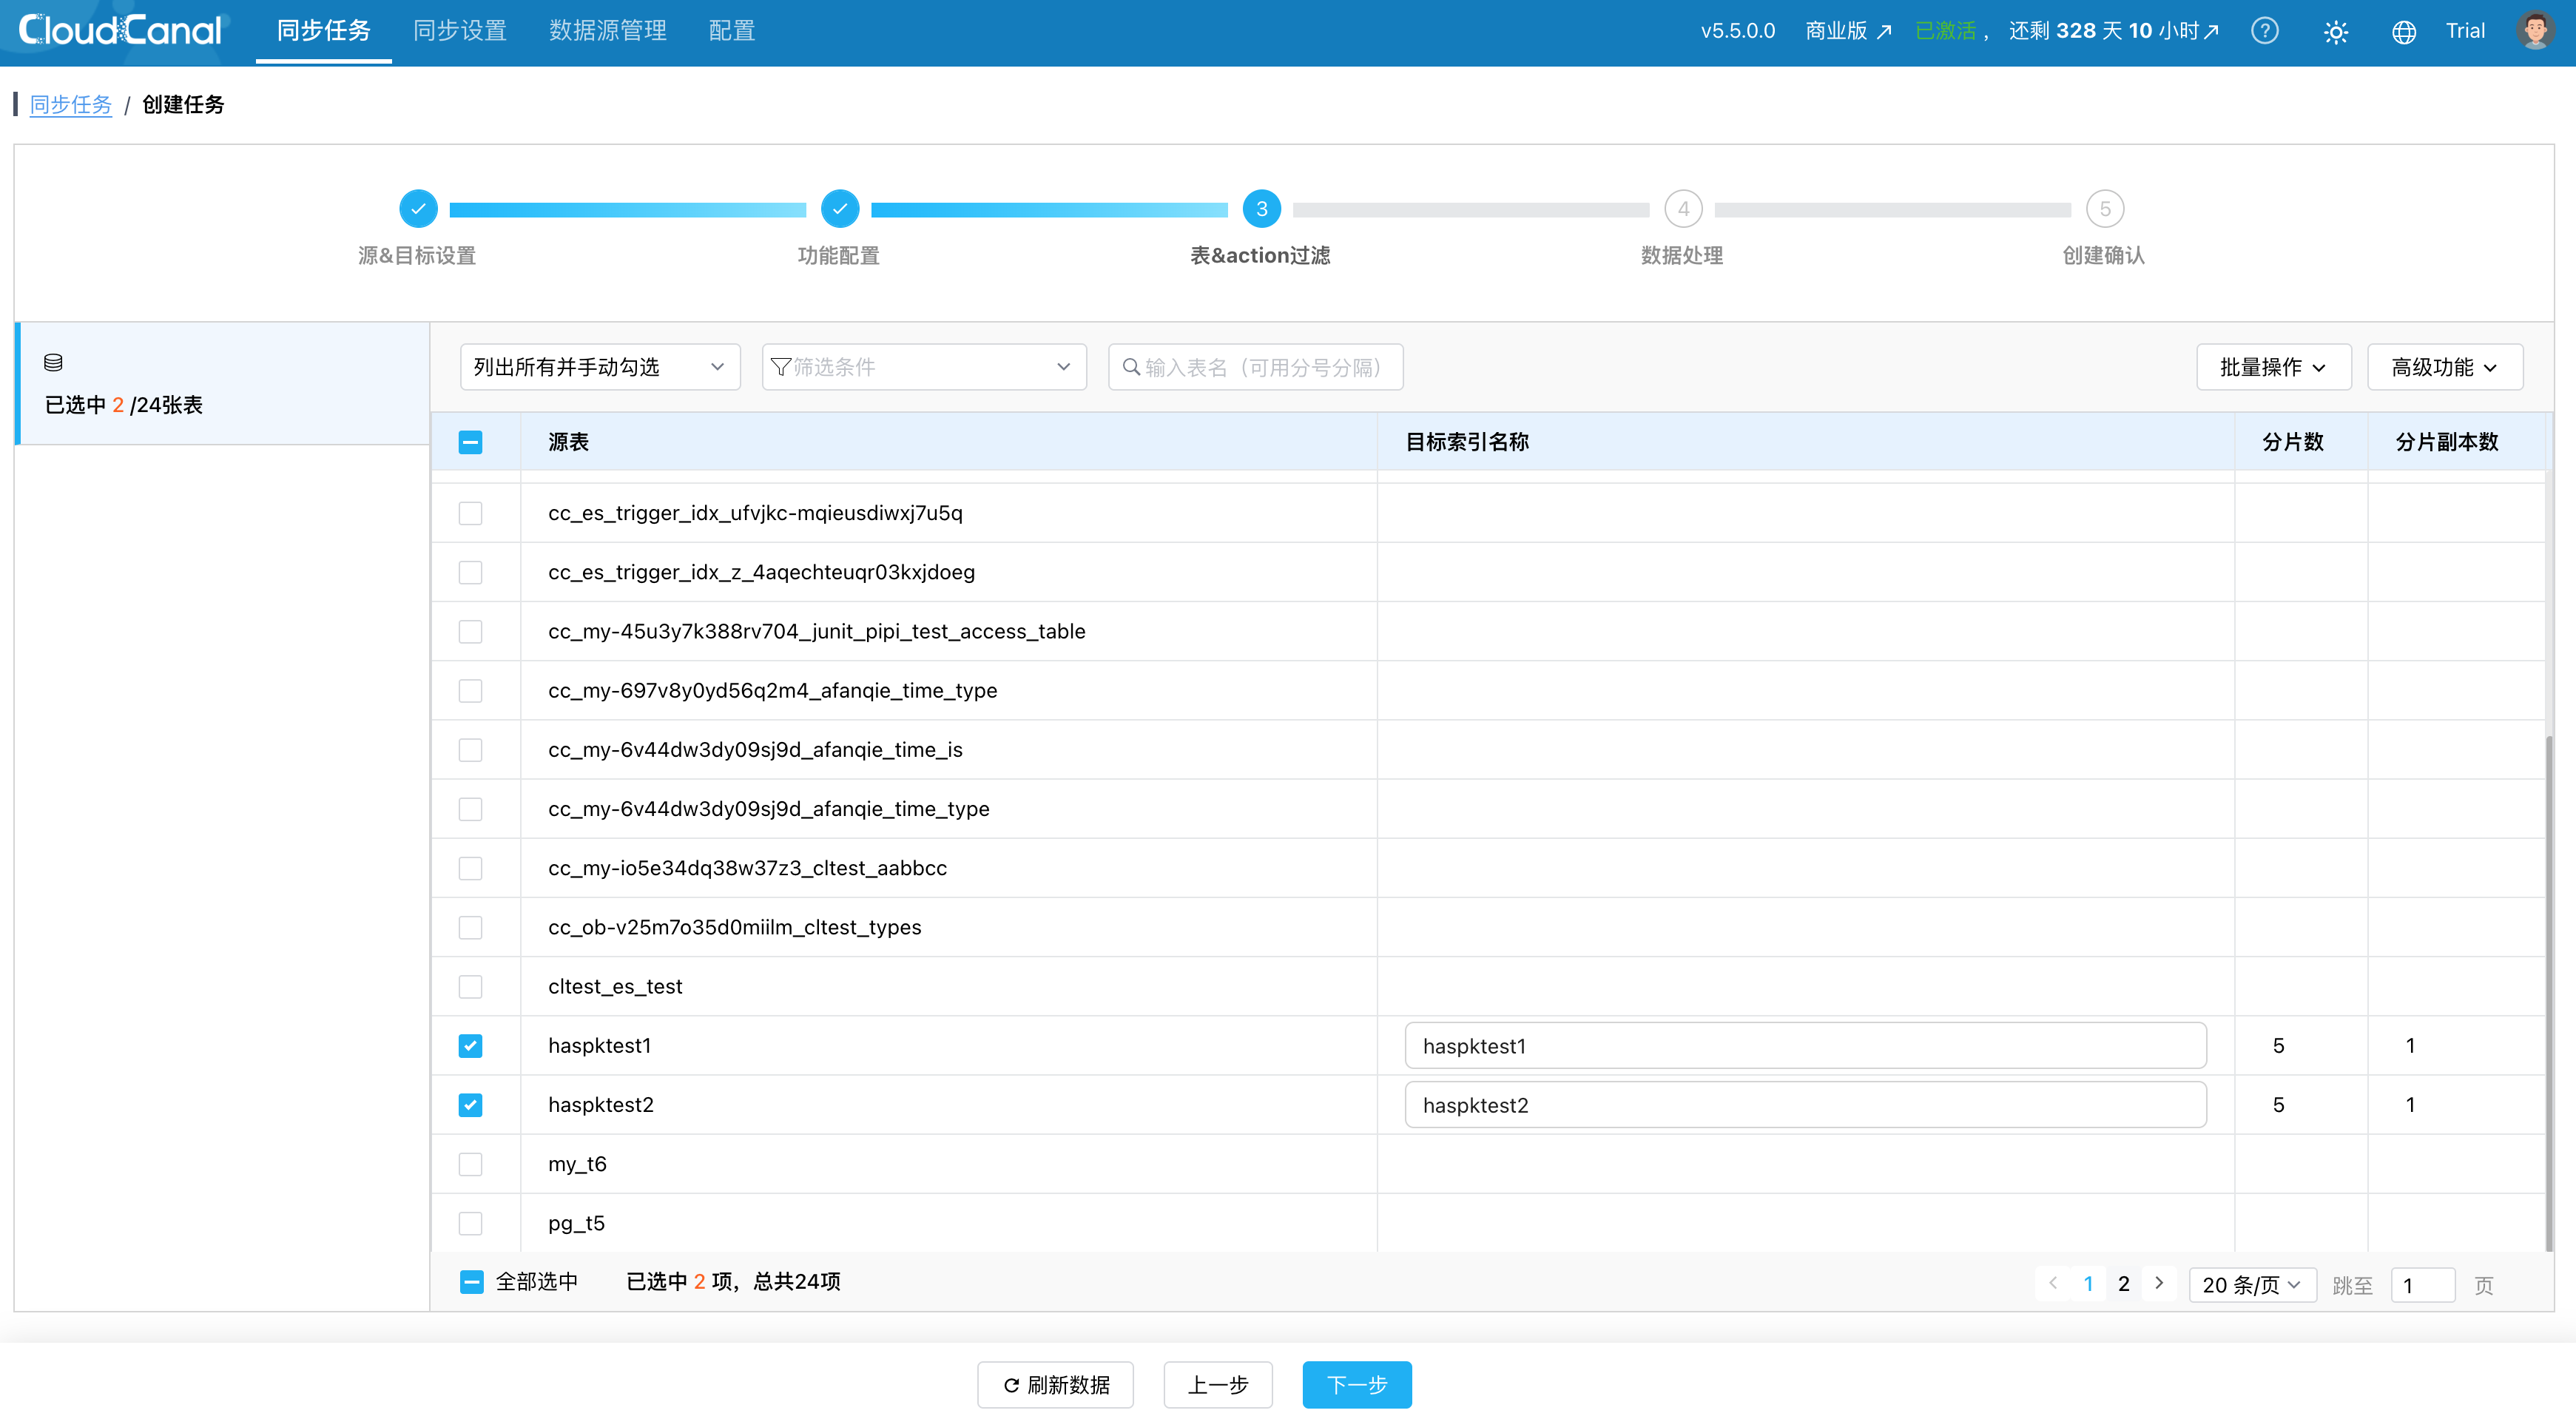
Task: Open the language globe icon
Action: [2403, 32]
